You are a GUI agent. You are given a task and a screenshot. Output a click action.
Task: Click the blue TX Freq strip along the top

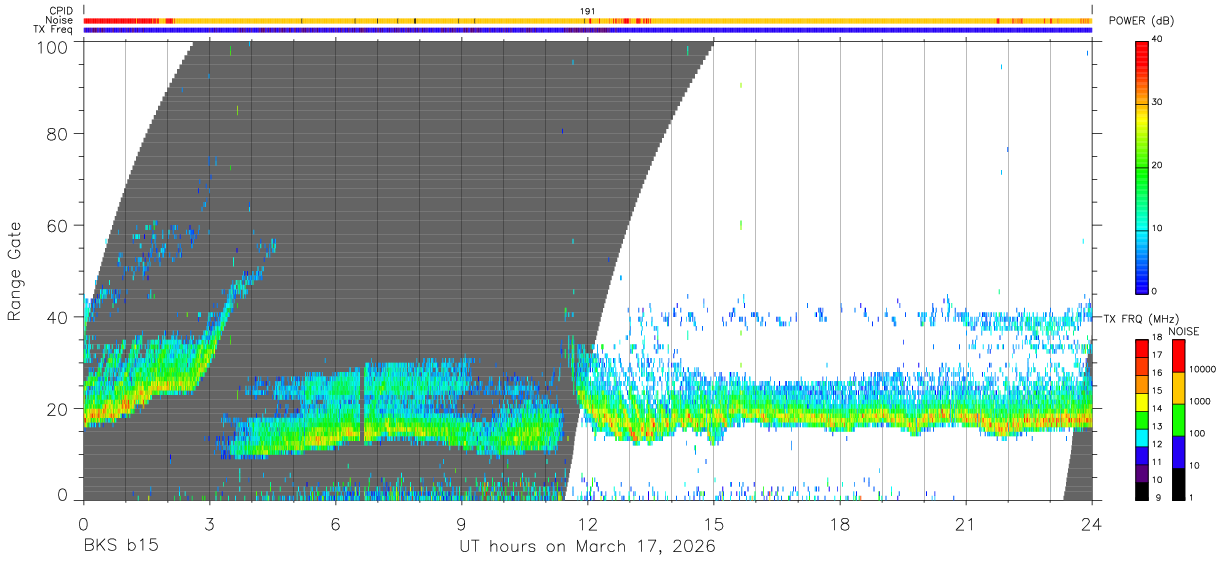pos(588,30)
